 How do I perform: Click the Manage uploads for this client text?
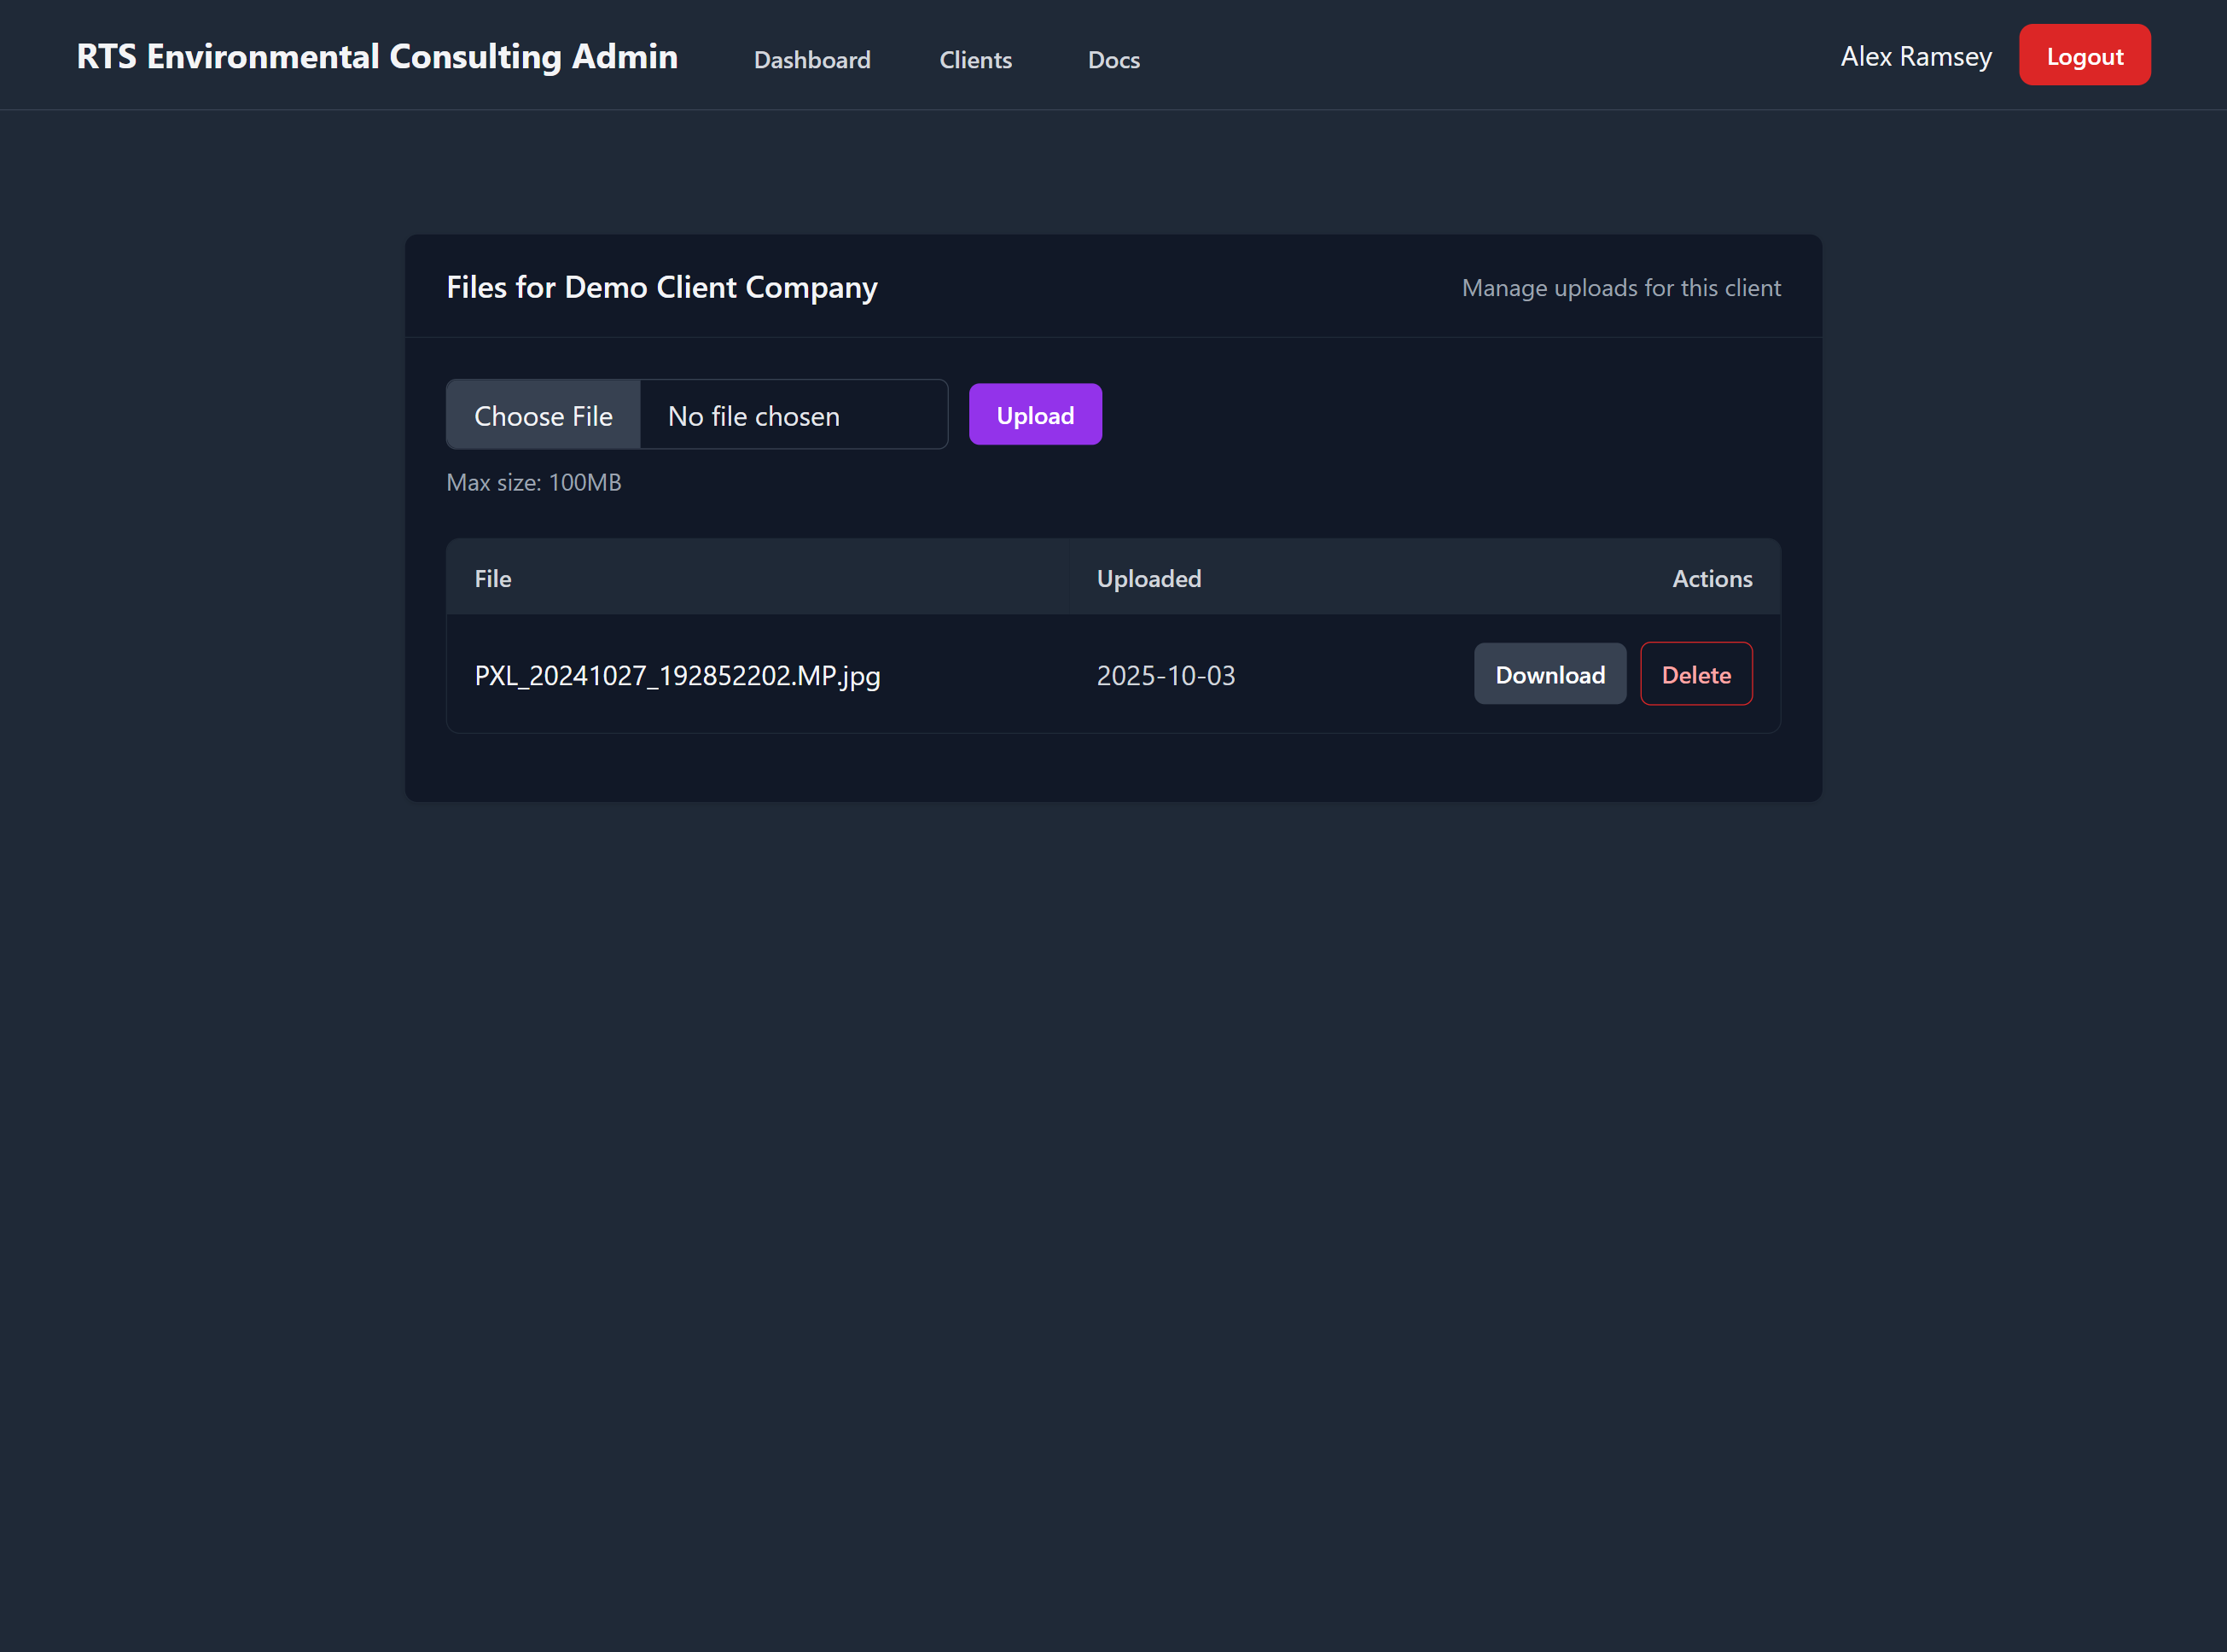tap(1620, 288)
